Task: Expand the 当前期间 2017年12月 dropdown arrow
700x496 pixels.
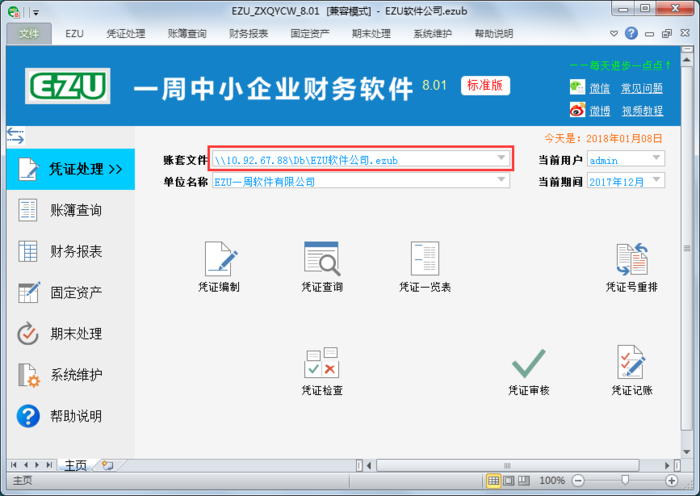Action: tap(656, 179)
